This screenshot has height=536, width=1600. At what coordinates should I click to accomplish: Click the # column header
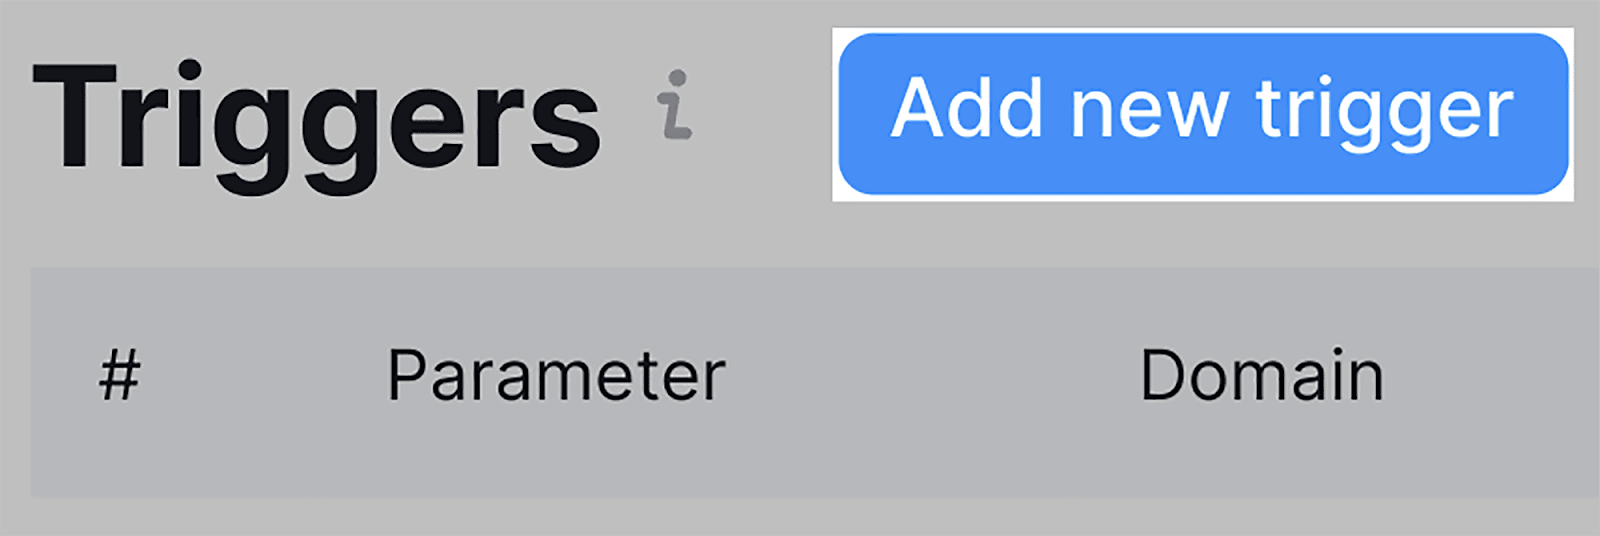119,377
